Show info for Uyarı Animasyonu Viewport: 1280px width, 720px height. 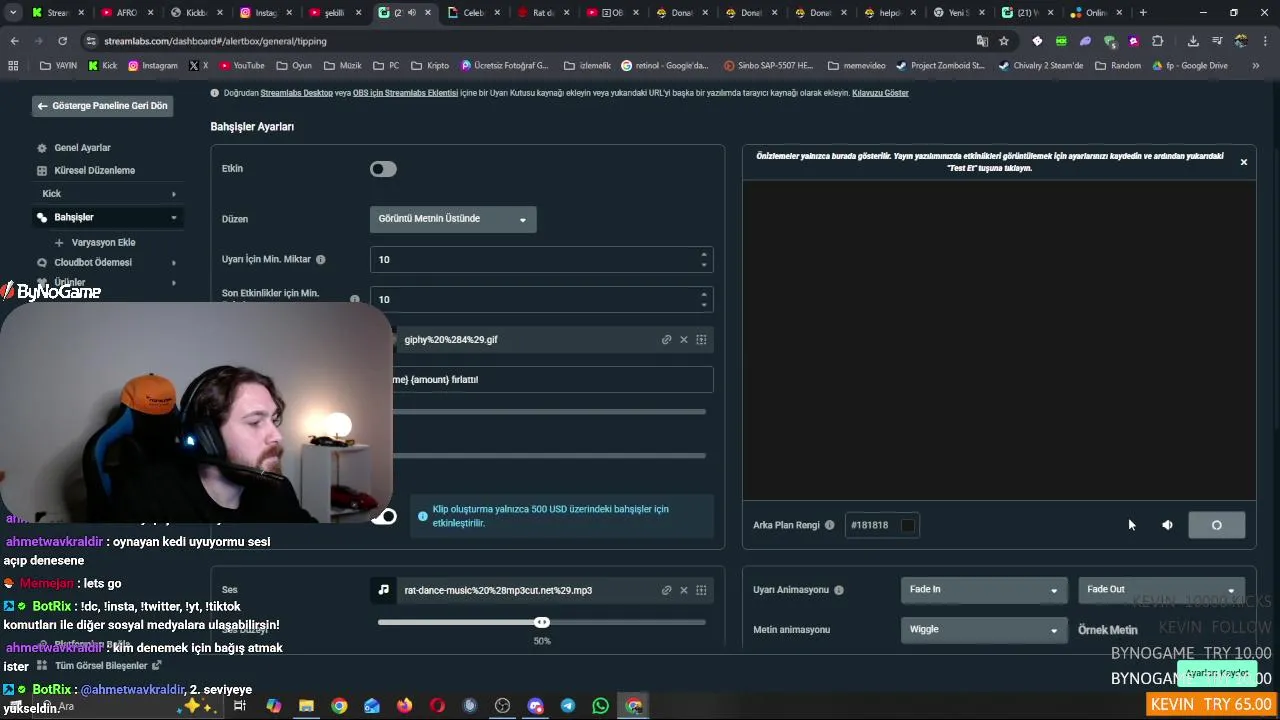(838, 590)
